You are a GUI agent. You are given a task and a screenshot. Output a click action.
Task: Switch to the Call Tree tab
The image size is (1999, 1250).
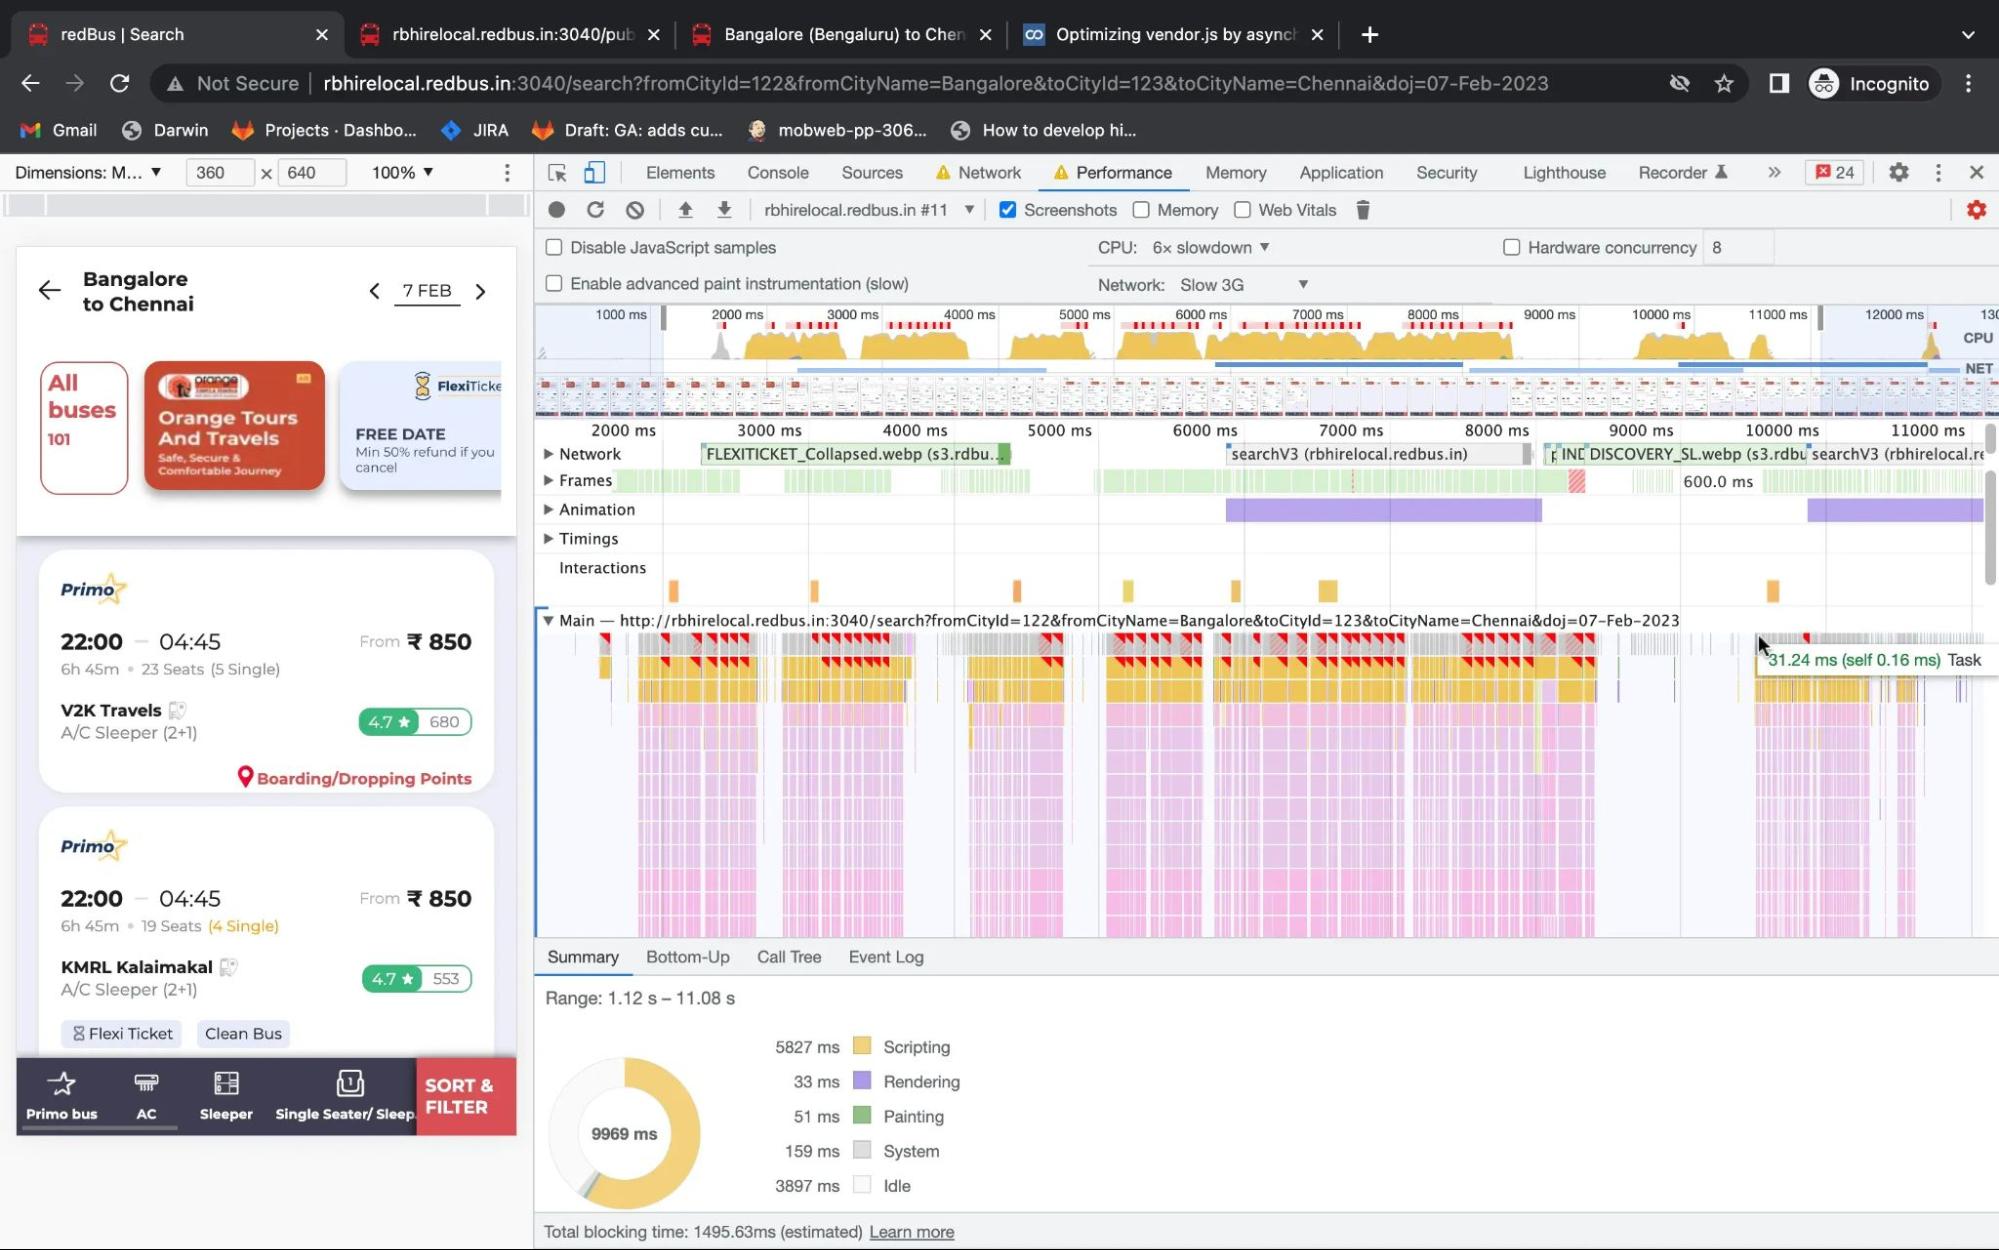[789, 955]
